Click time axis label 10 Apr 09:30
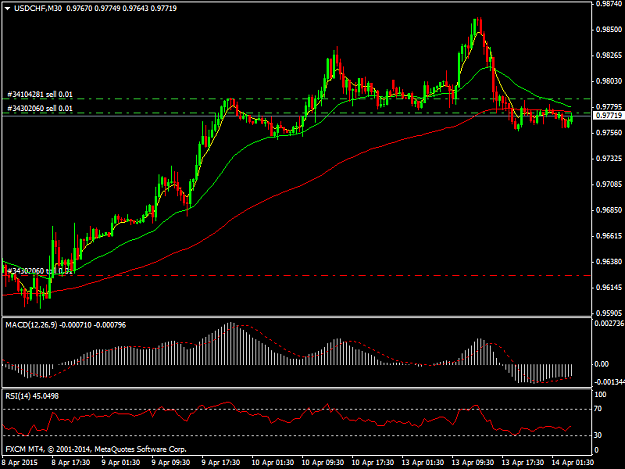Screen dimensions: 625x469 coord(323,463)
